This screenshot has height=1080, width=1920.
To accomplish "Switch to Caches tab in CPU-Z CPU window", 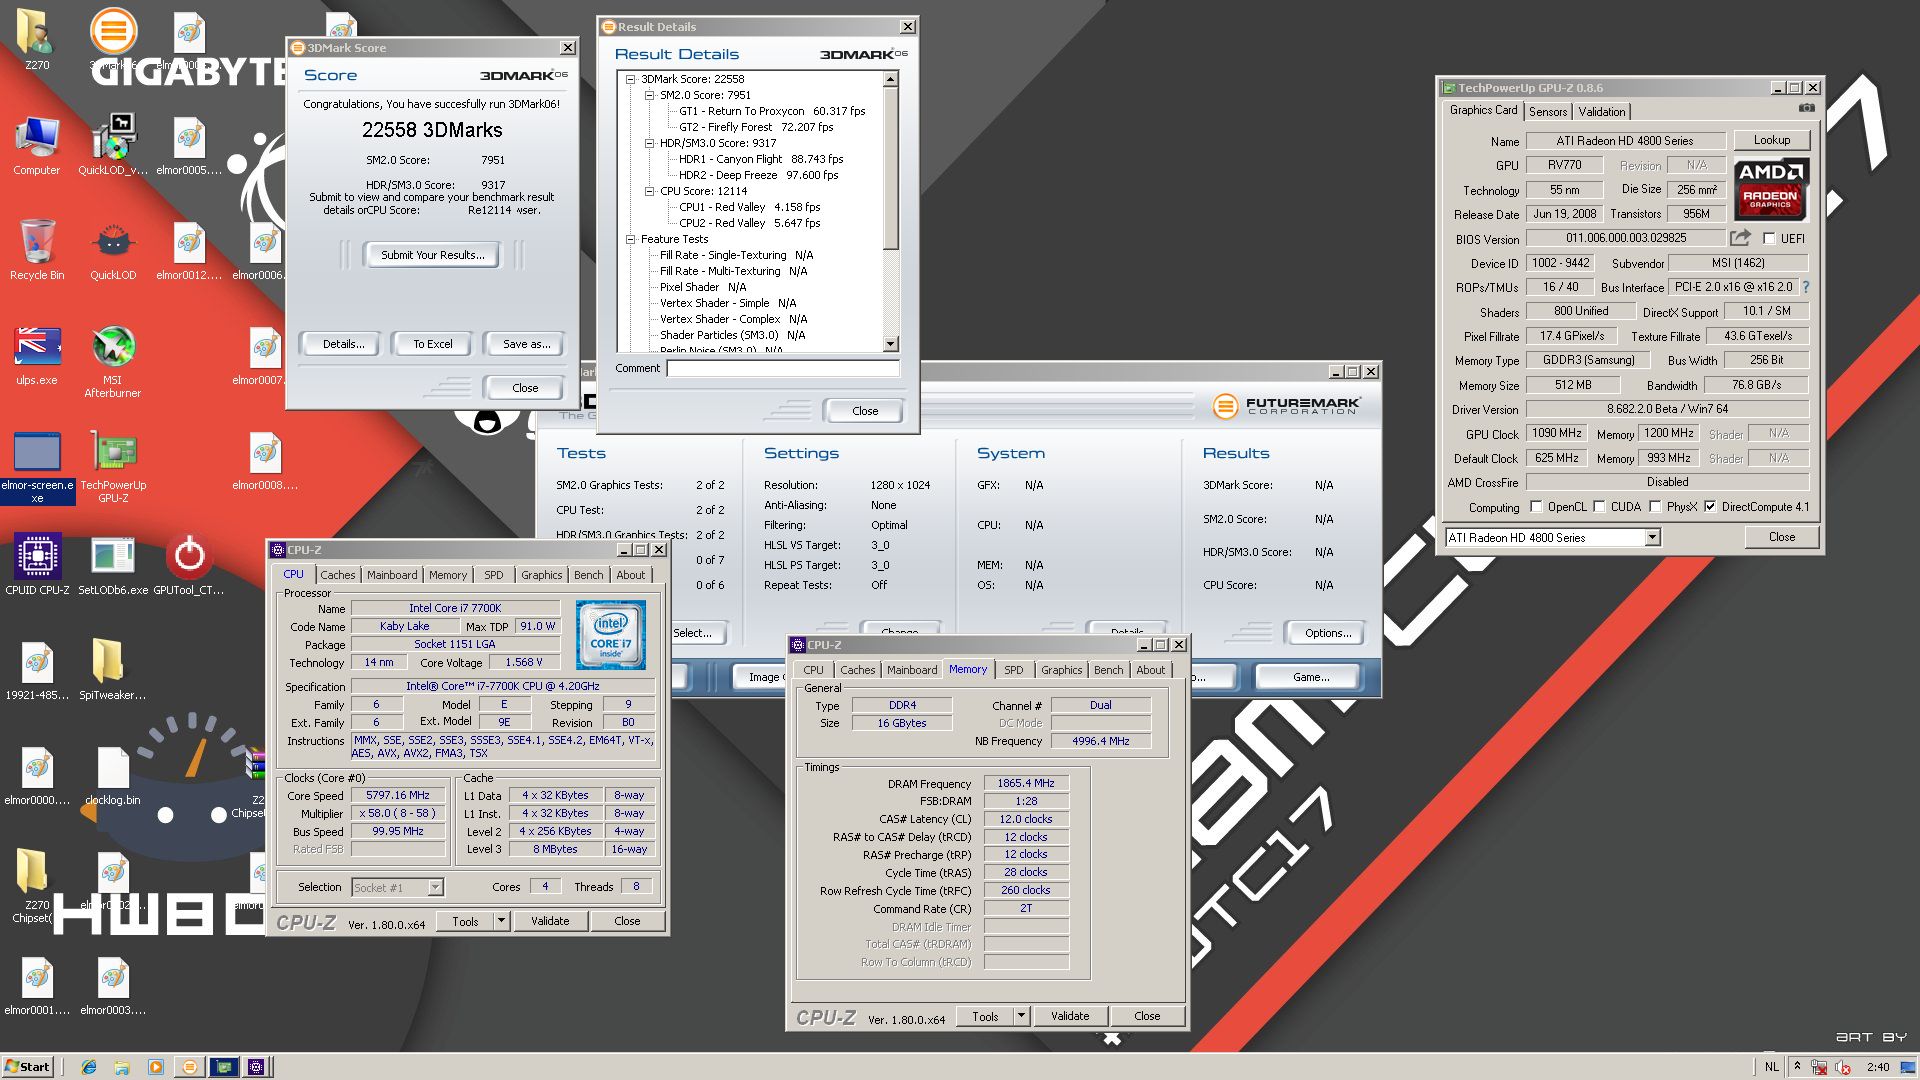I will [337, 575].
